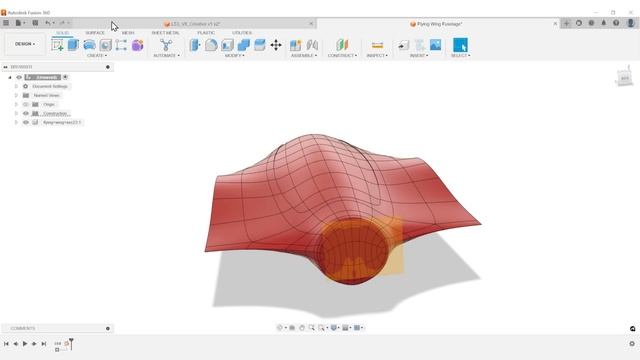Viewport: 640px width, 360px height.
Task: Switch to the MESH tab
Action: [128, 33]
